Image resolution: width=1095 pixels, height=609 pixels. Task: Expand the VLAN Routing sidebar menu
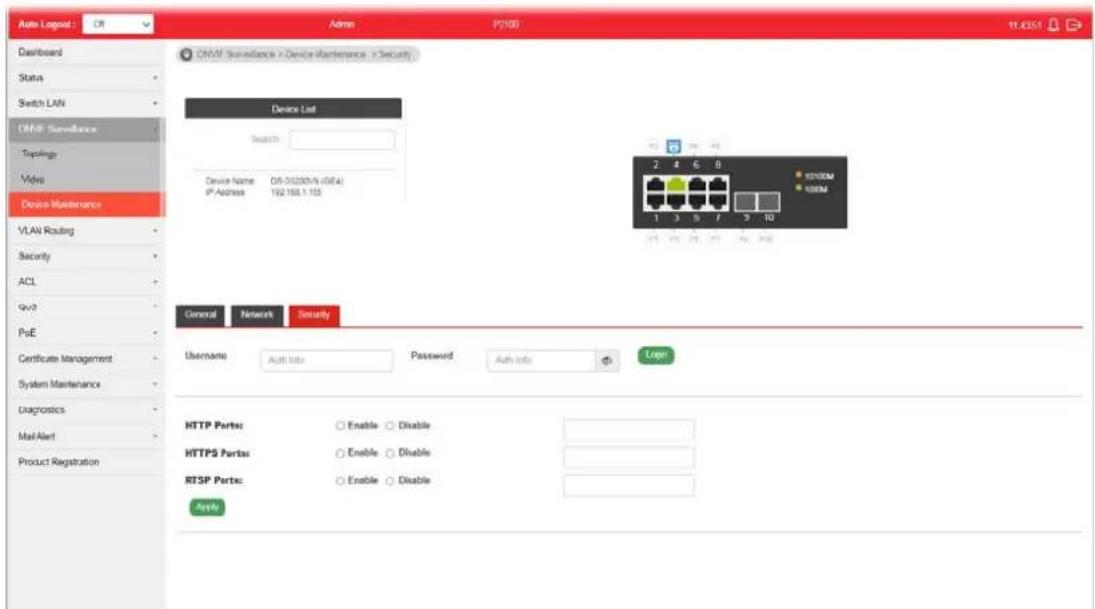coord(87,230)
